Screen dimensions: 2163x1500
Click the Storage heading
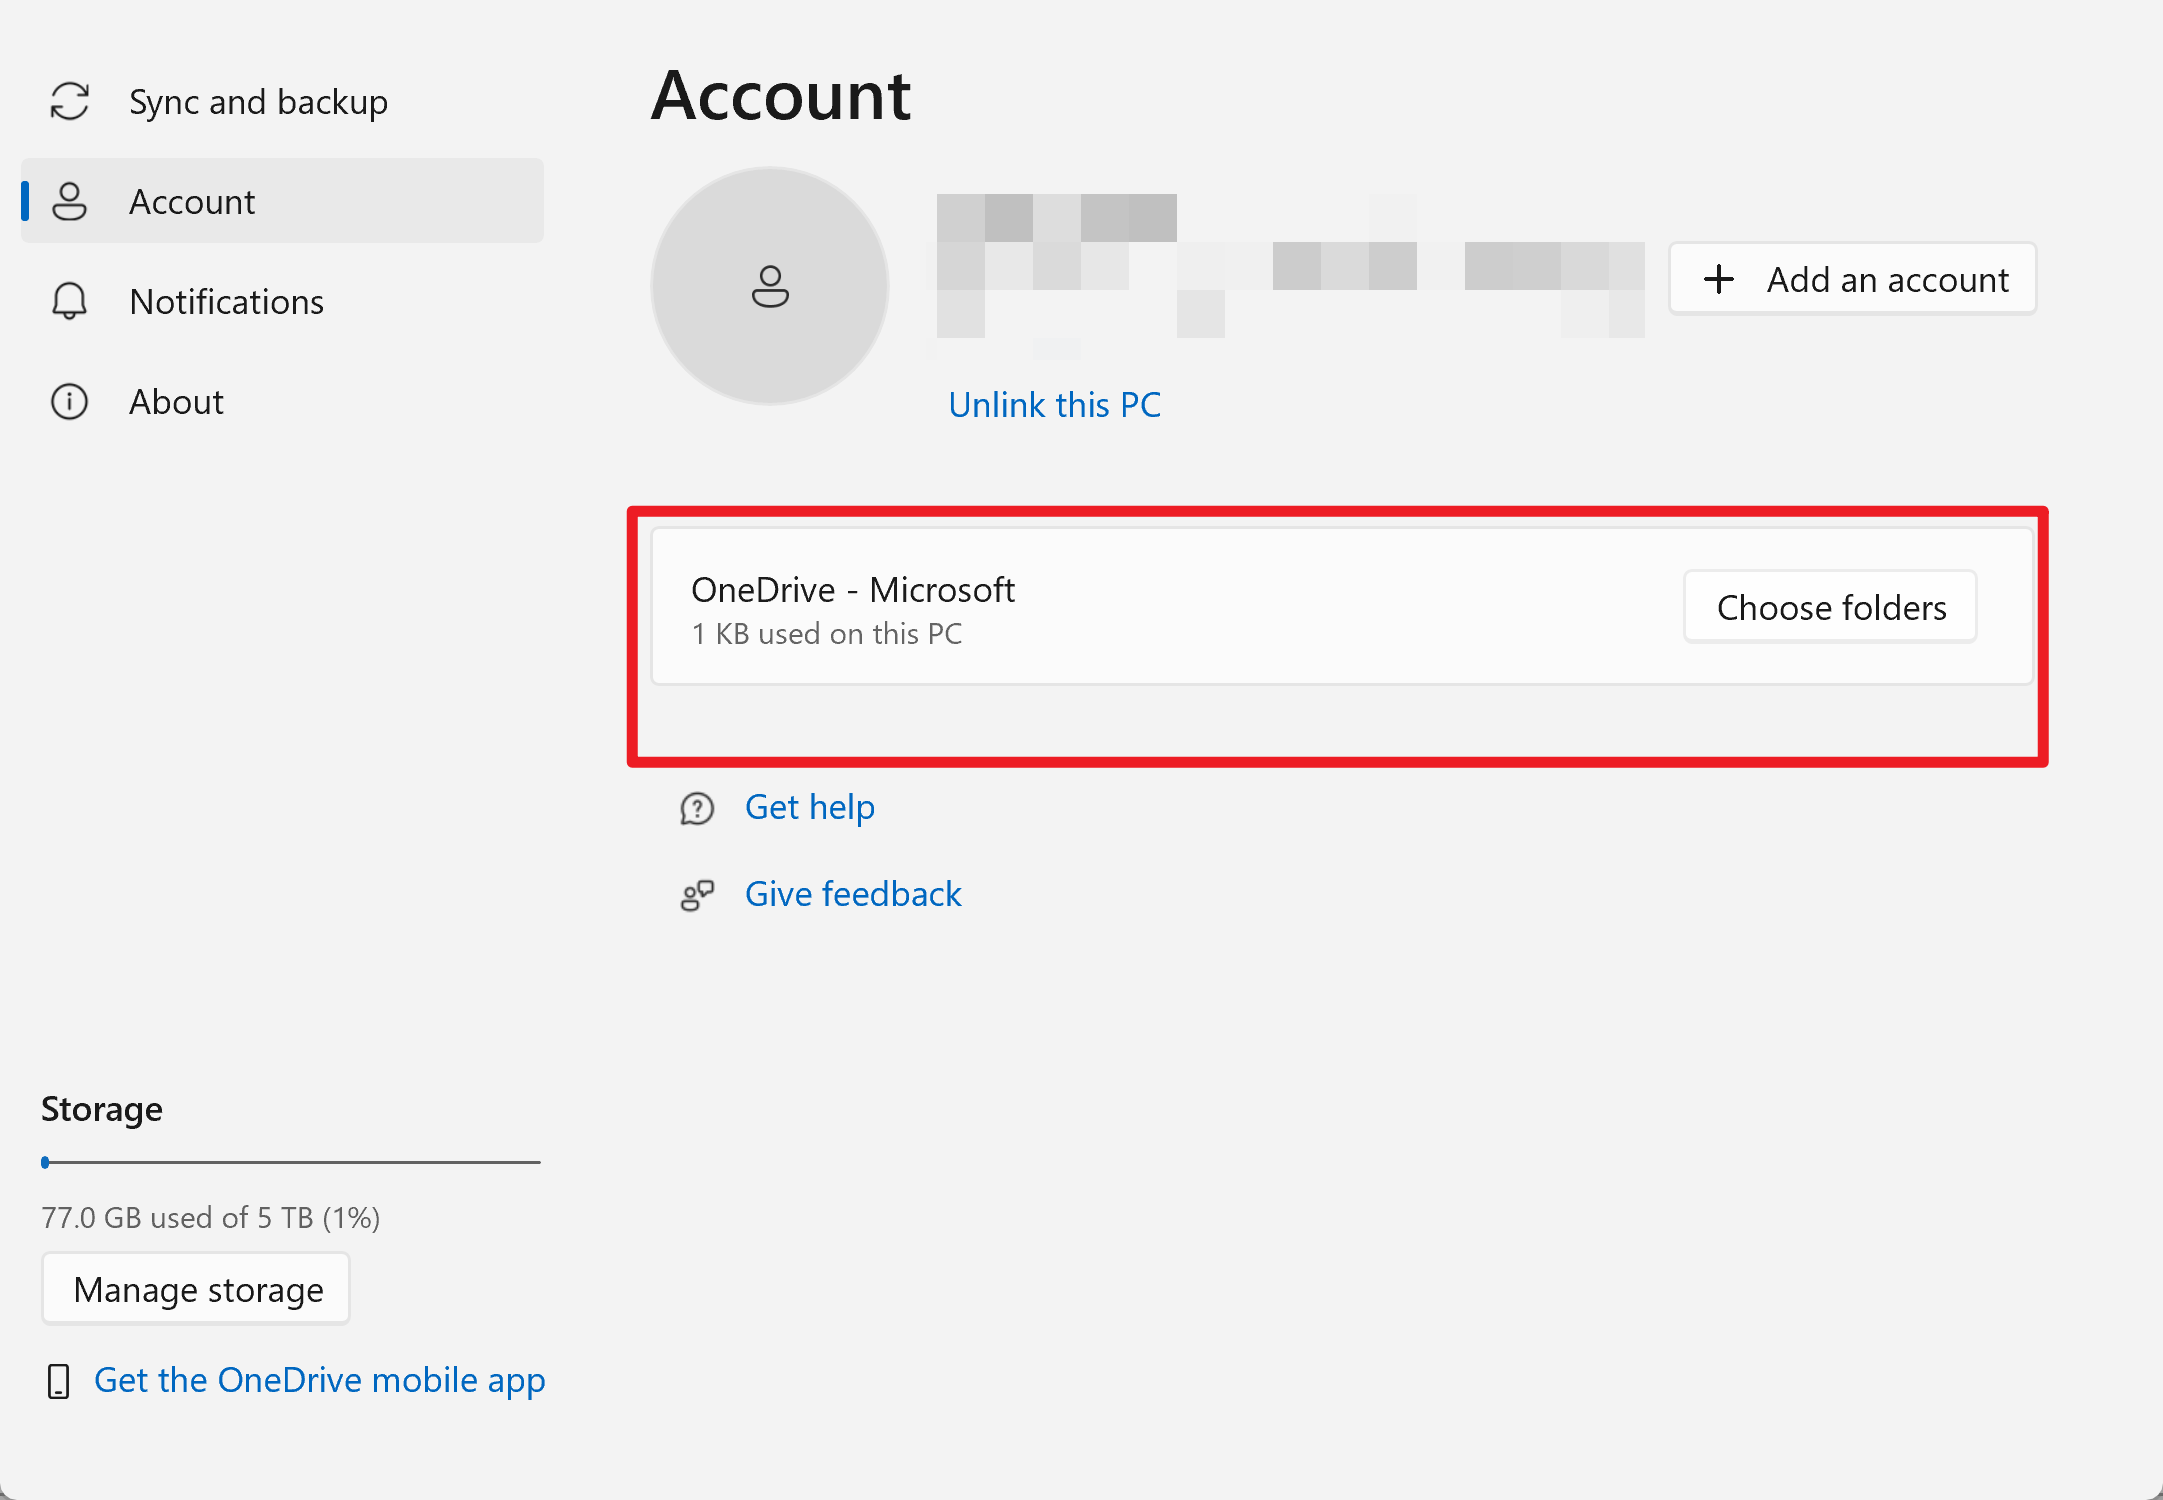click(102, 1109)
